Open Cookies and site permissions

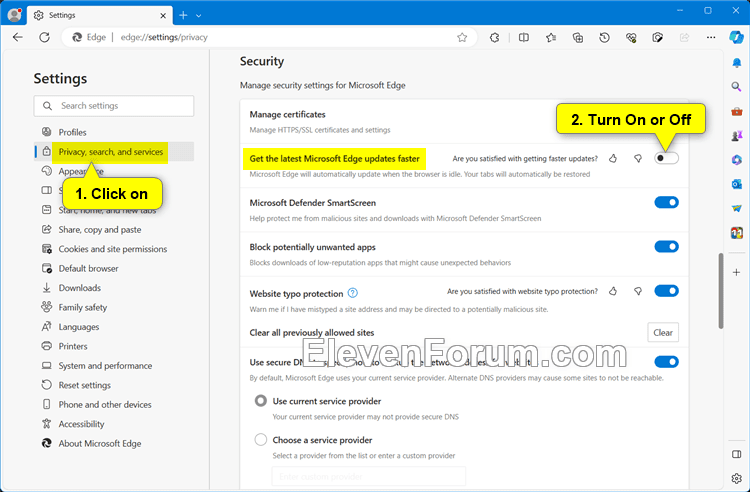point(114,249)
